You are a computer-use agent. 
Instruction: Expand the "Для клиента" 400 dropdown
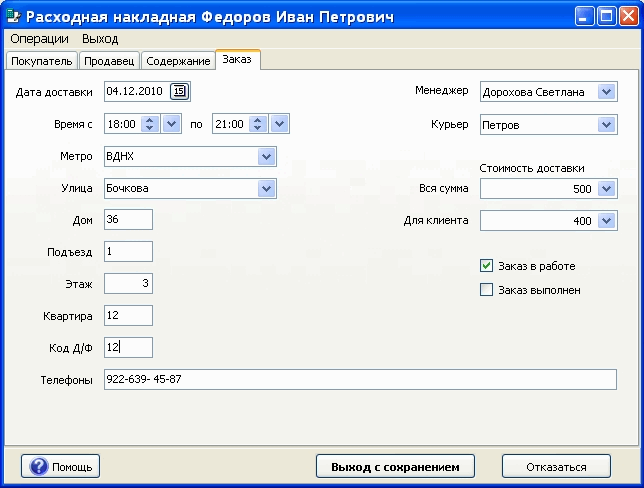point(607,221)
